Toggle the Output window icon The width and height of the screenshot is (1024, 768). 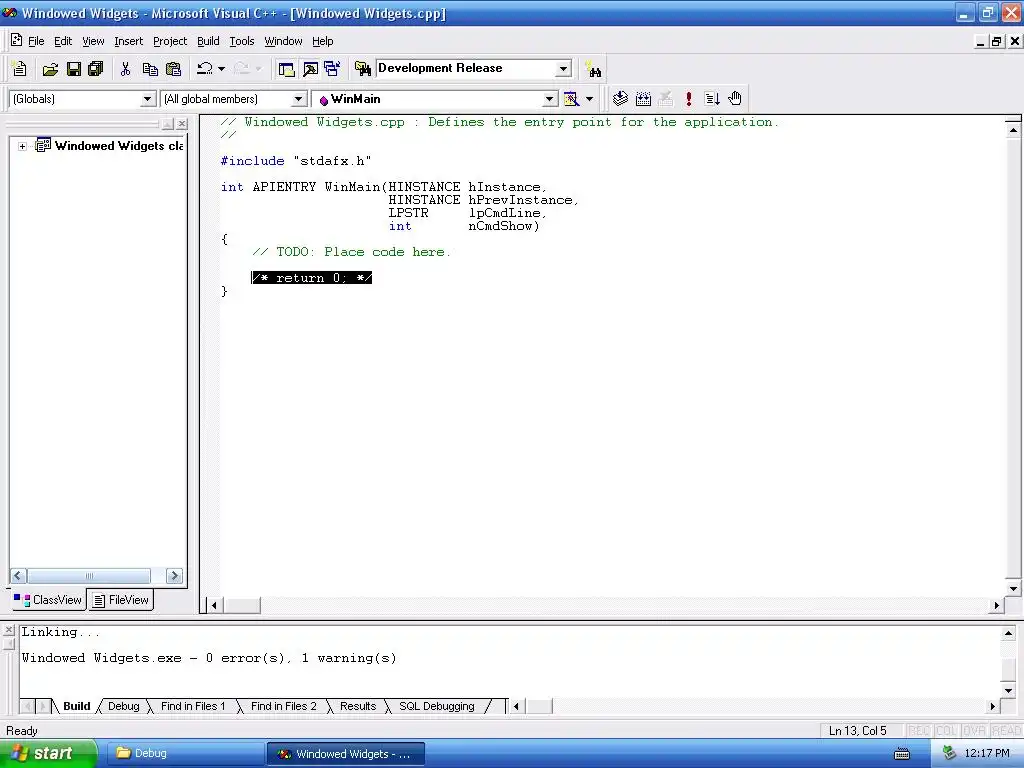(x=310, y=69)
